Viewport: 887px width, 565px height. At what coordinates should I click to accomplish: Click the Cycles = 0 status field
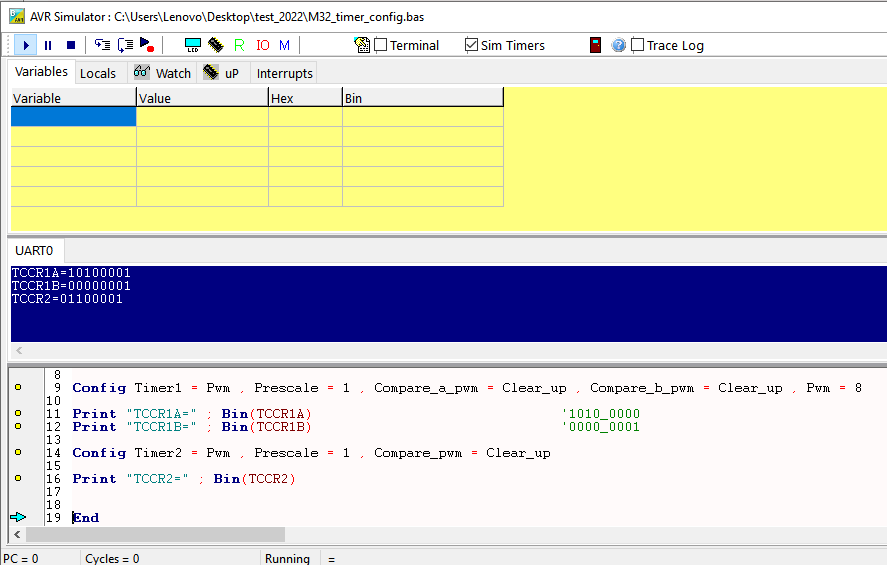113,559
